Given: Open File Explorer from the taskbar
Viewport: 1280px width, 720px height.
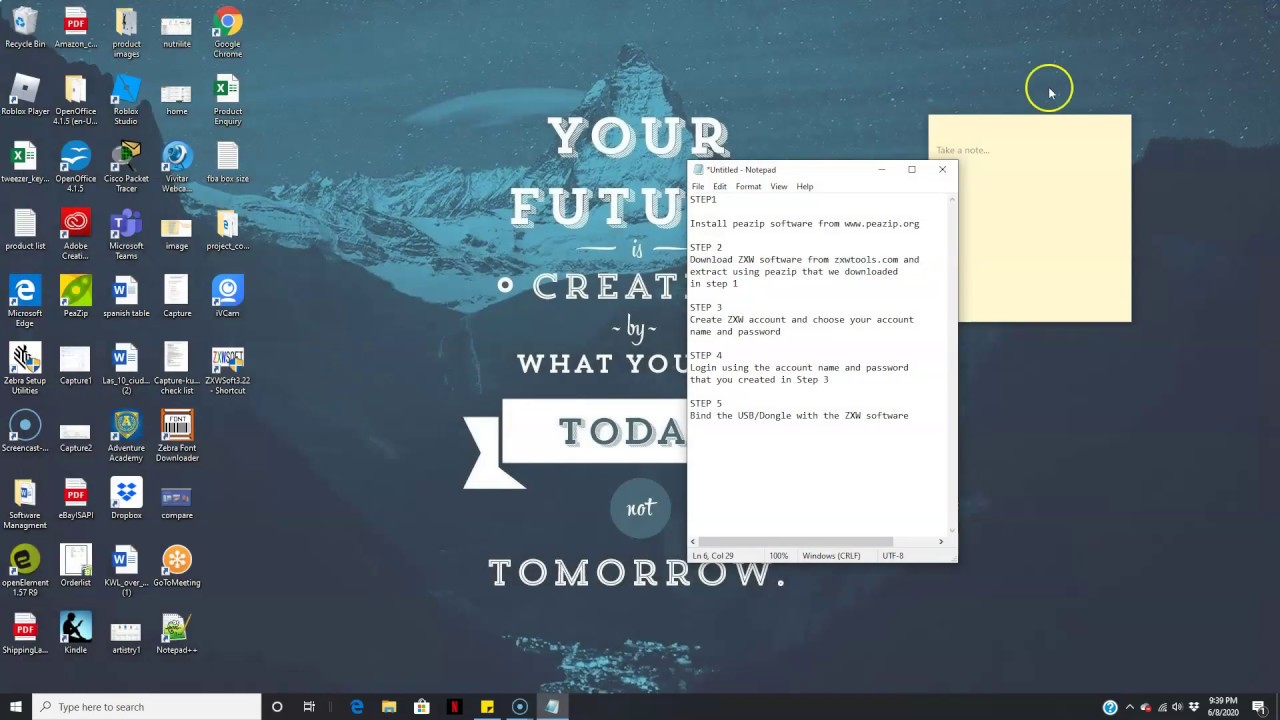Looking at the screenshot, I should click(389, 707).
